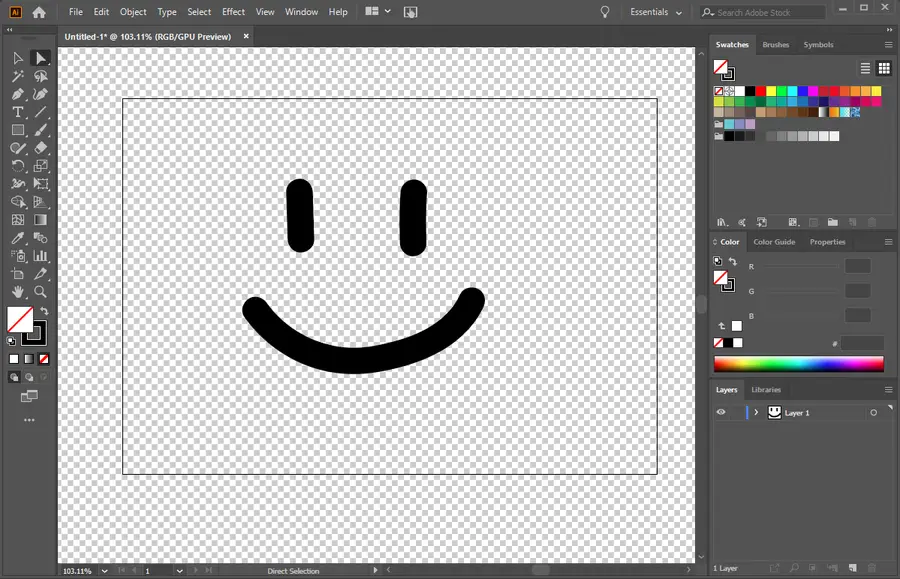Screen dimensions: 900x579
Task: Click the Home icon in top bar
Action: pos(39,12)
